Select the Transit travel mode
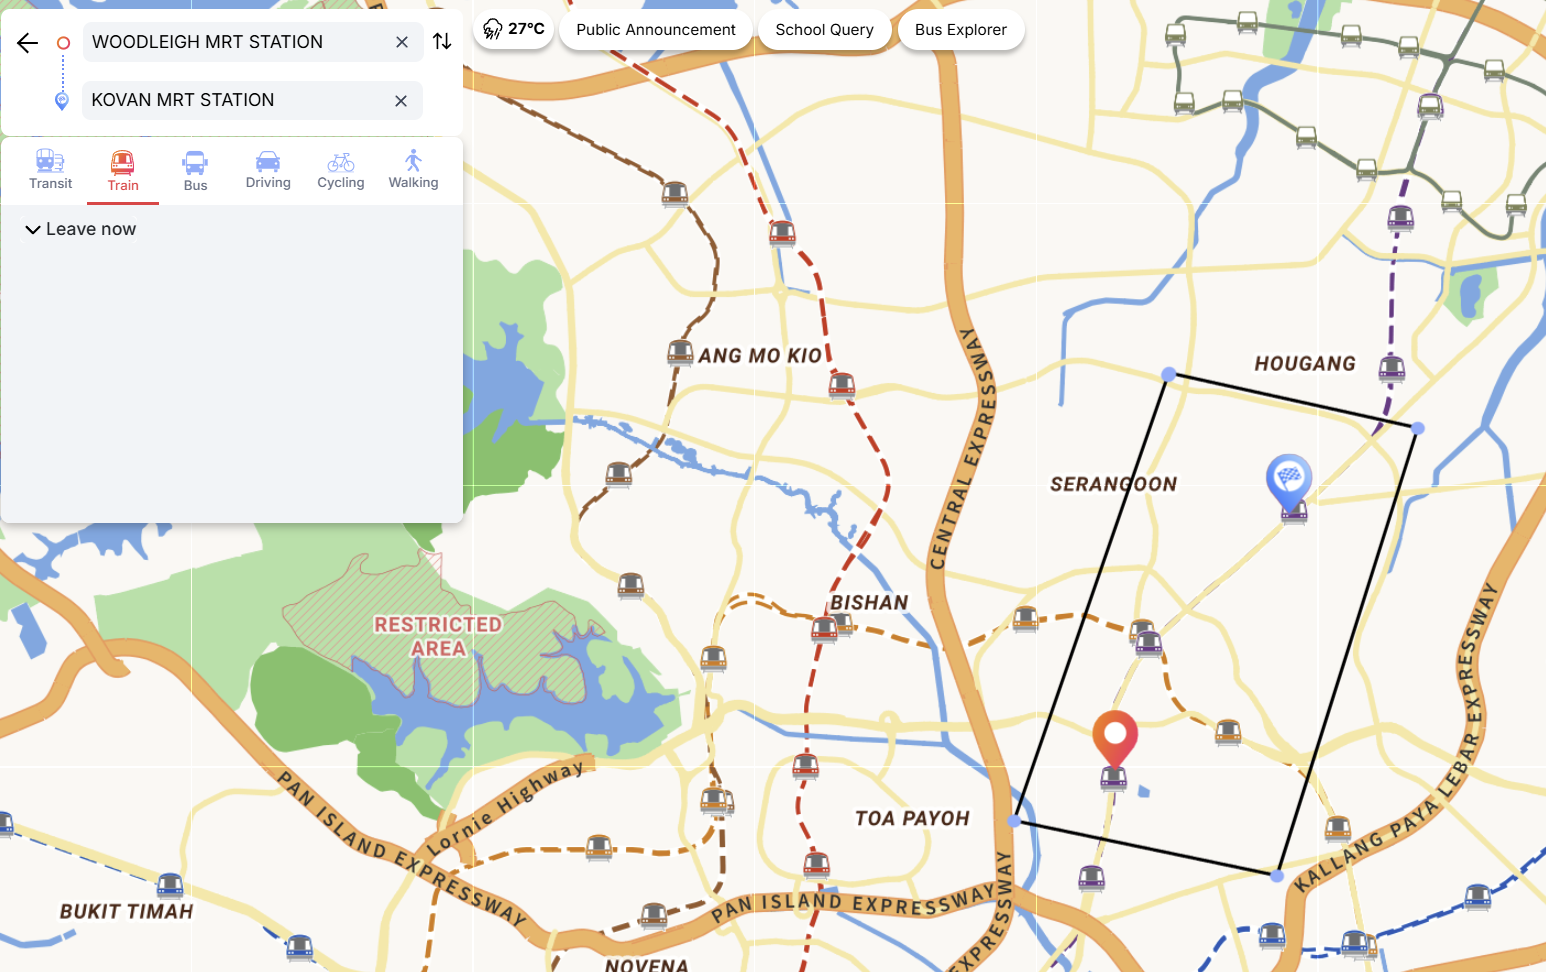The height and width of the screenshot is (972, 1546). click(50, 170)
